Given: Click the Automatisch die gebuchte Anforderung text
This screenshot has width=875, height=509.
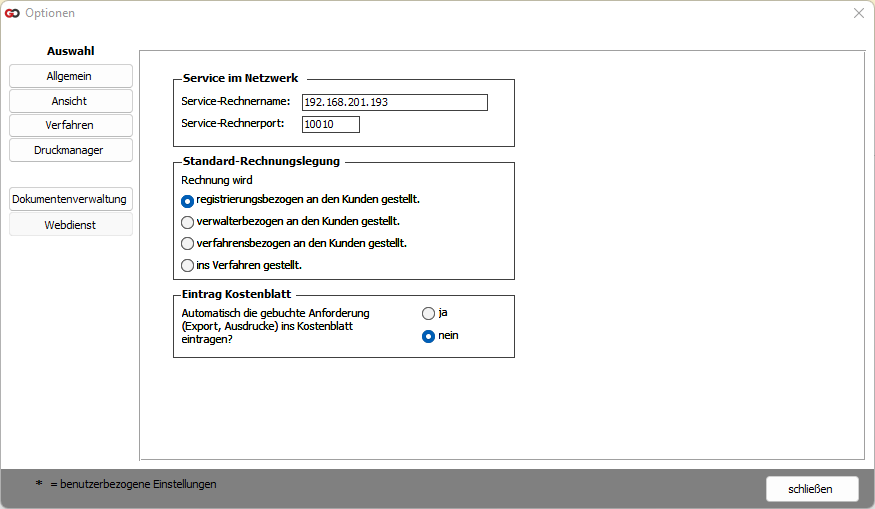Looking at the screenshot, I should (x=275, y=326).
